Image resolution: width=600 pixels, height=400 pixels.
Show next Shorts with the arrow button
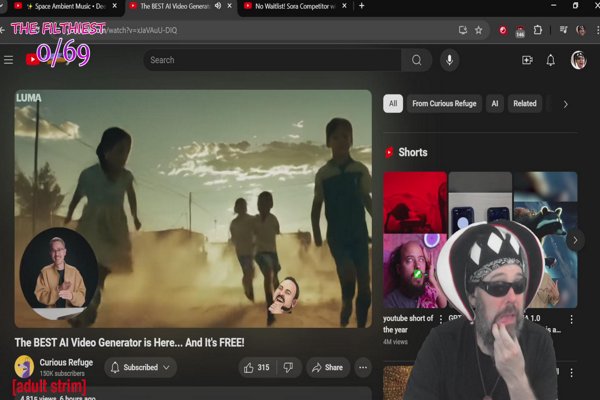[x=575, y=240]
